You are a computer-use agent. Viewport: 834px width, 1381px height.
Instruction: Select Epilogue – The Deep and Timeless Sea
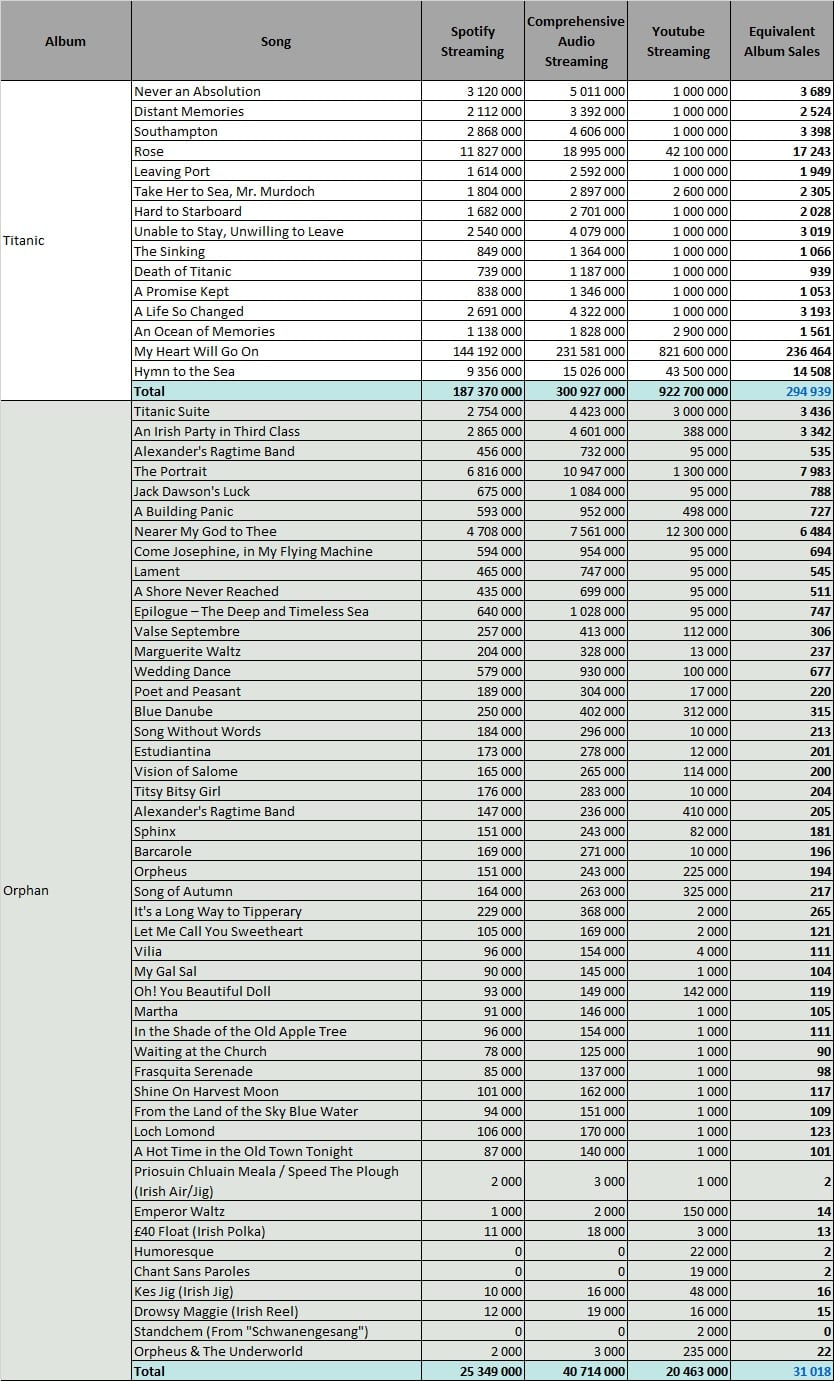[x=251, y=611]
